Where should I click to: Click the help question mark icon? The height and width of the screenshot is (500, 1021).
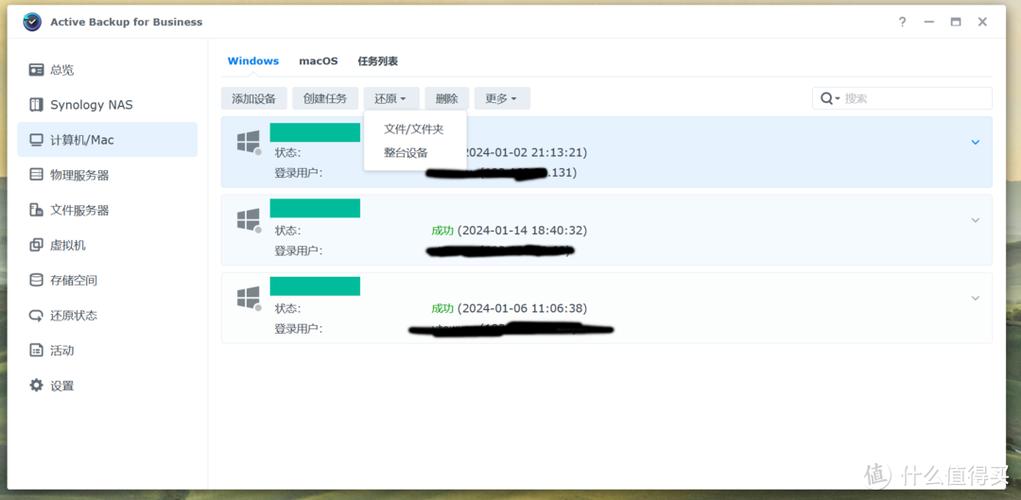pos(902,22)
